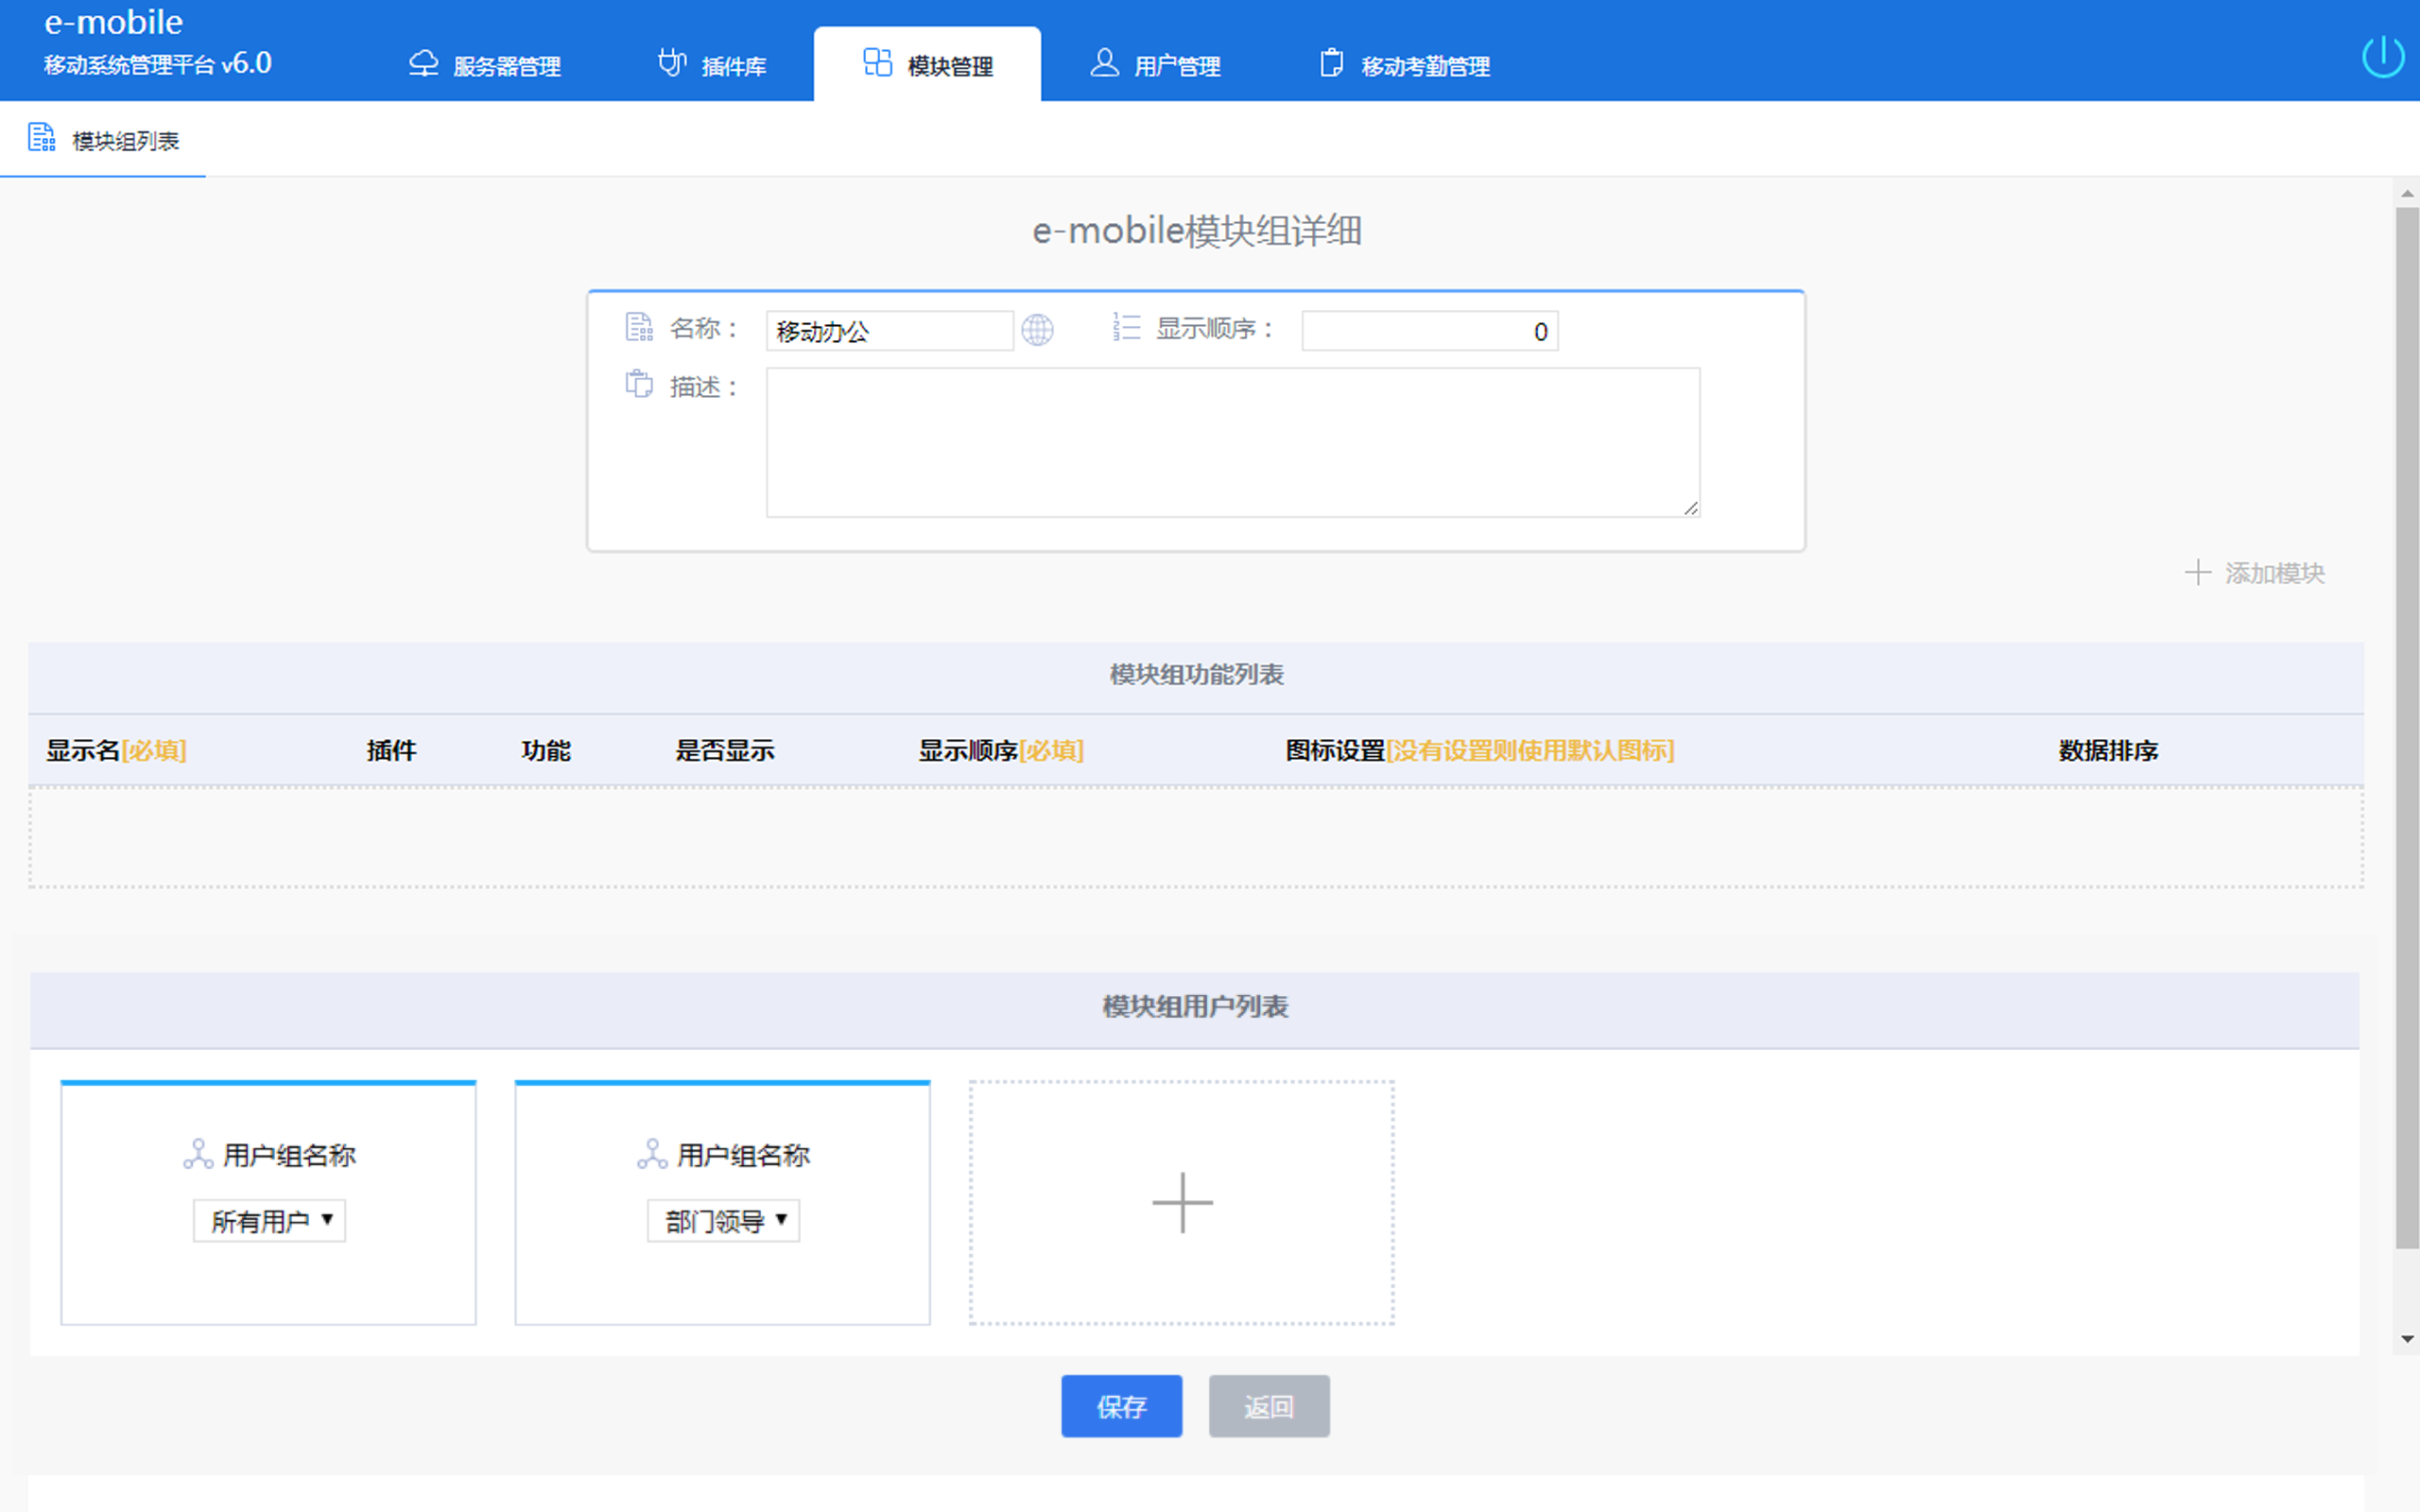Viewport: 2420px width, 1512px height.
Task: Click the mobile attendance clipboard icon
Action: coord(1331,62)
